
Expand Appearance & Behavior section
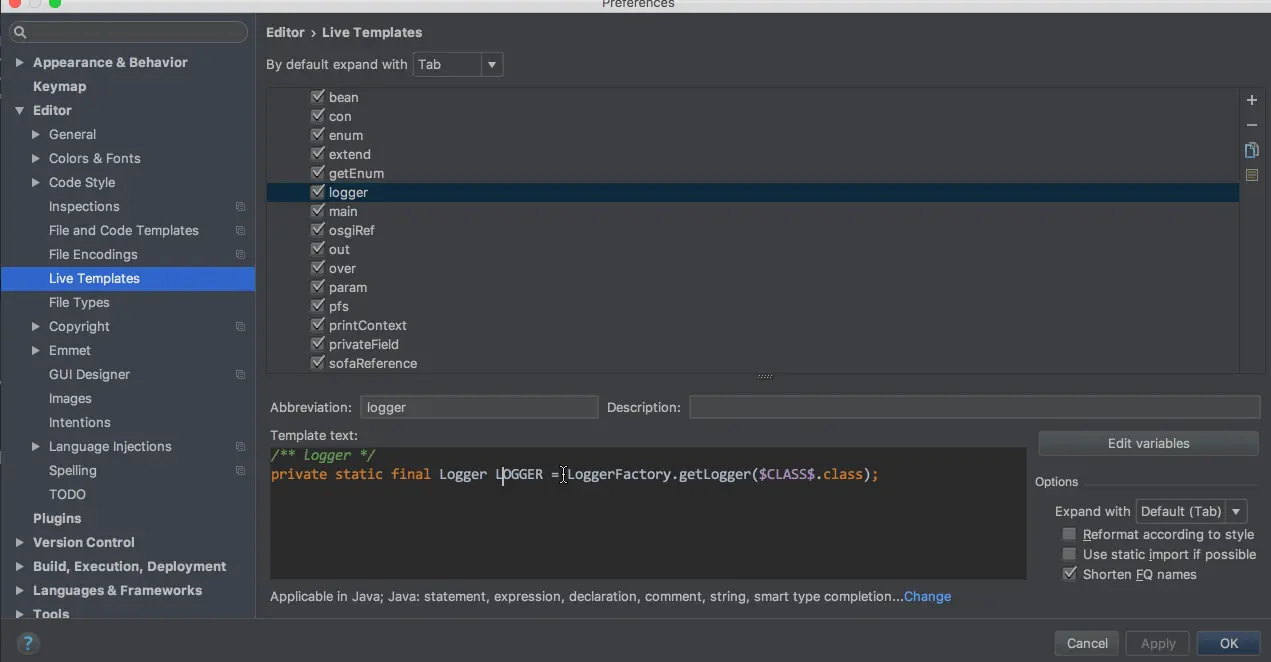[19, 62]
